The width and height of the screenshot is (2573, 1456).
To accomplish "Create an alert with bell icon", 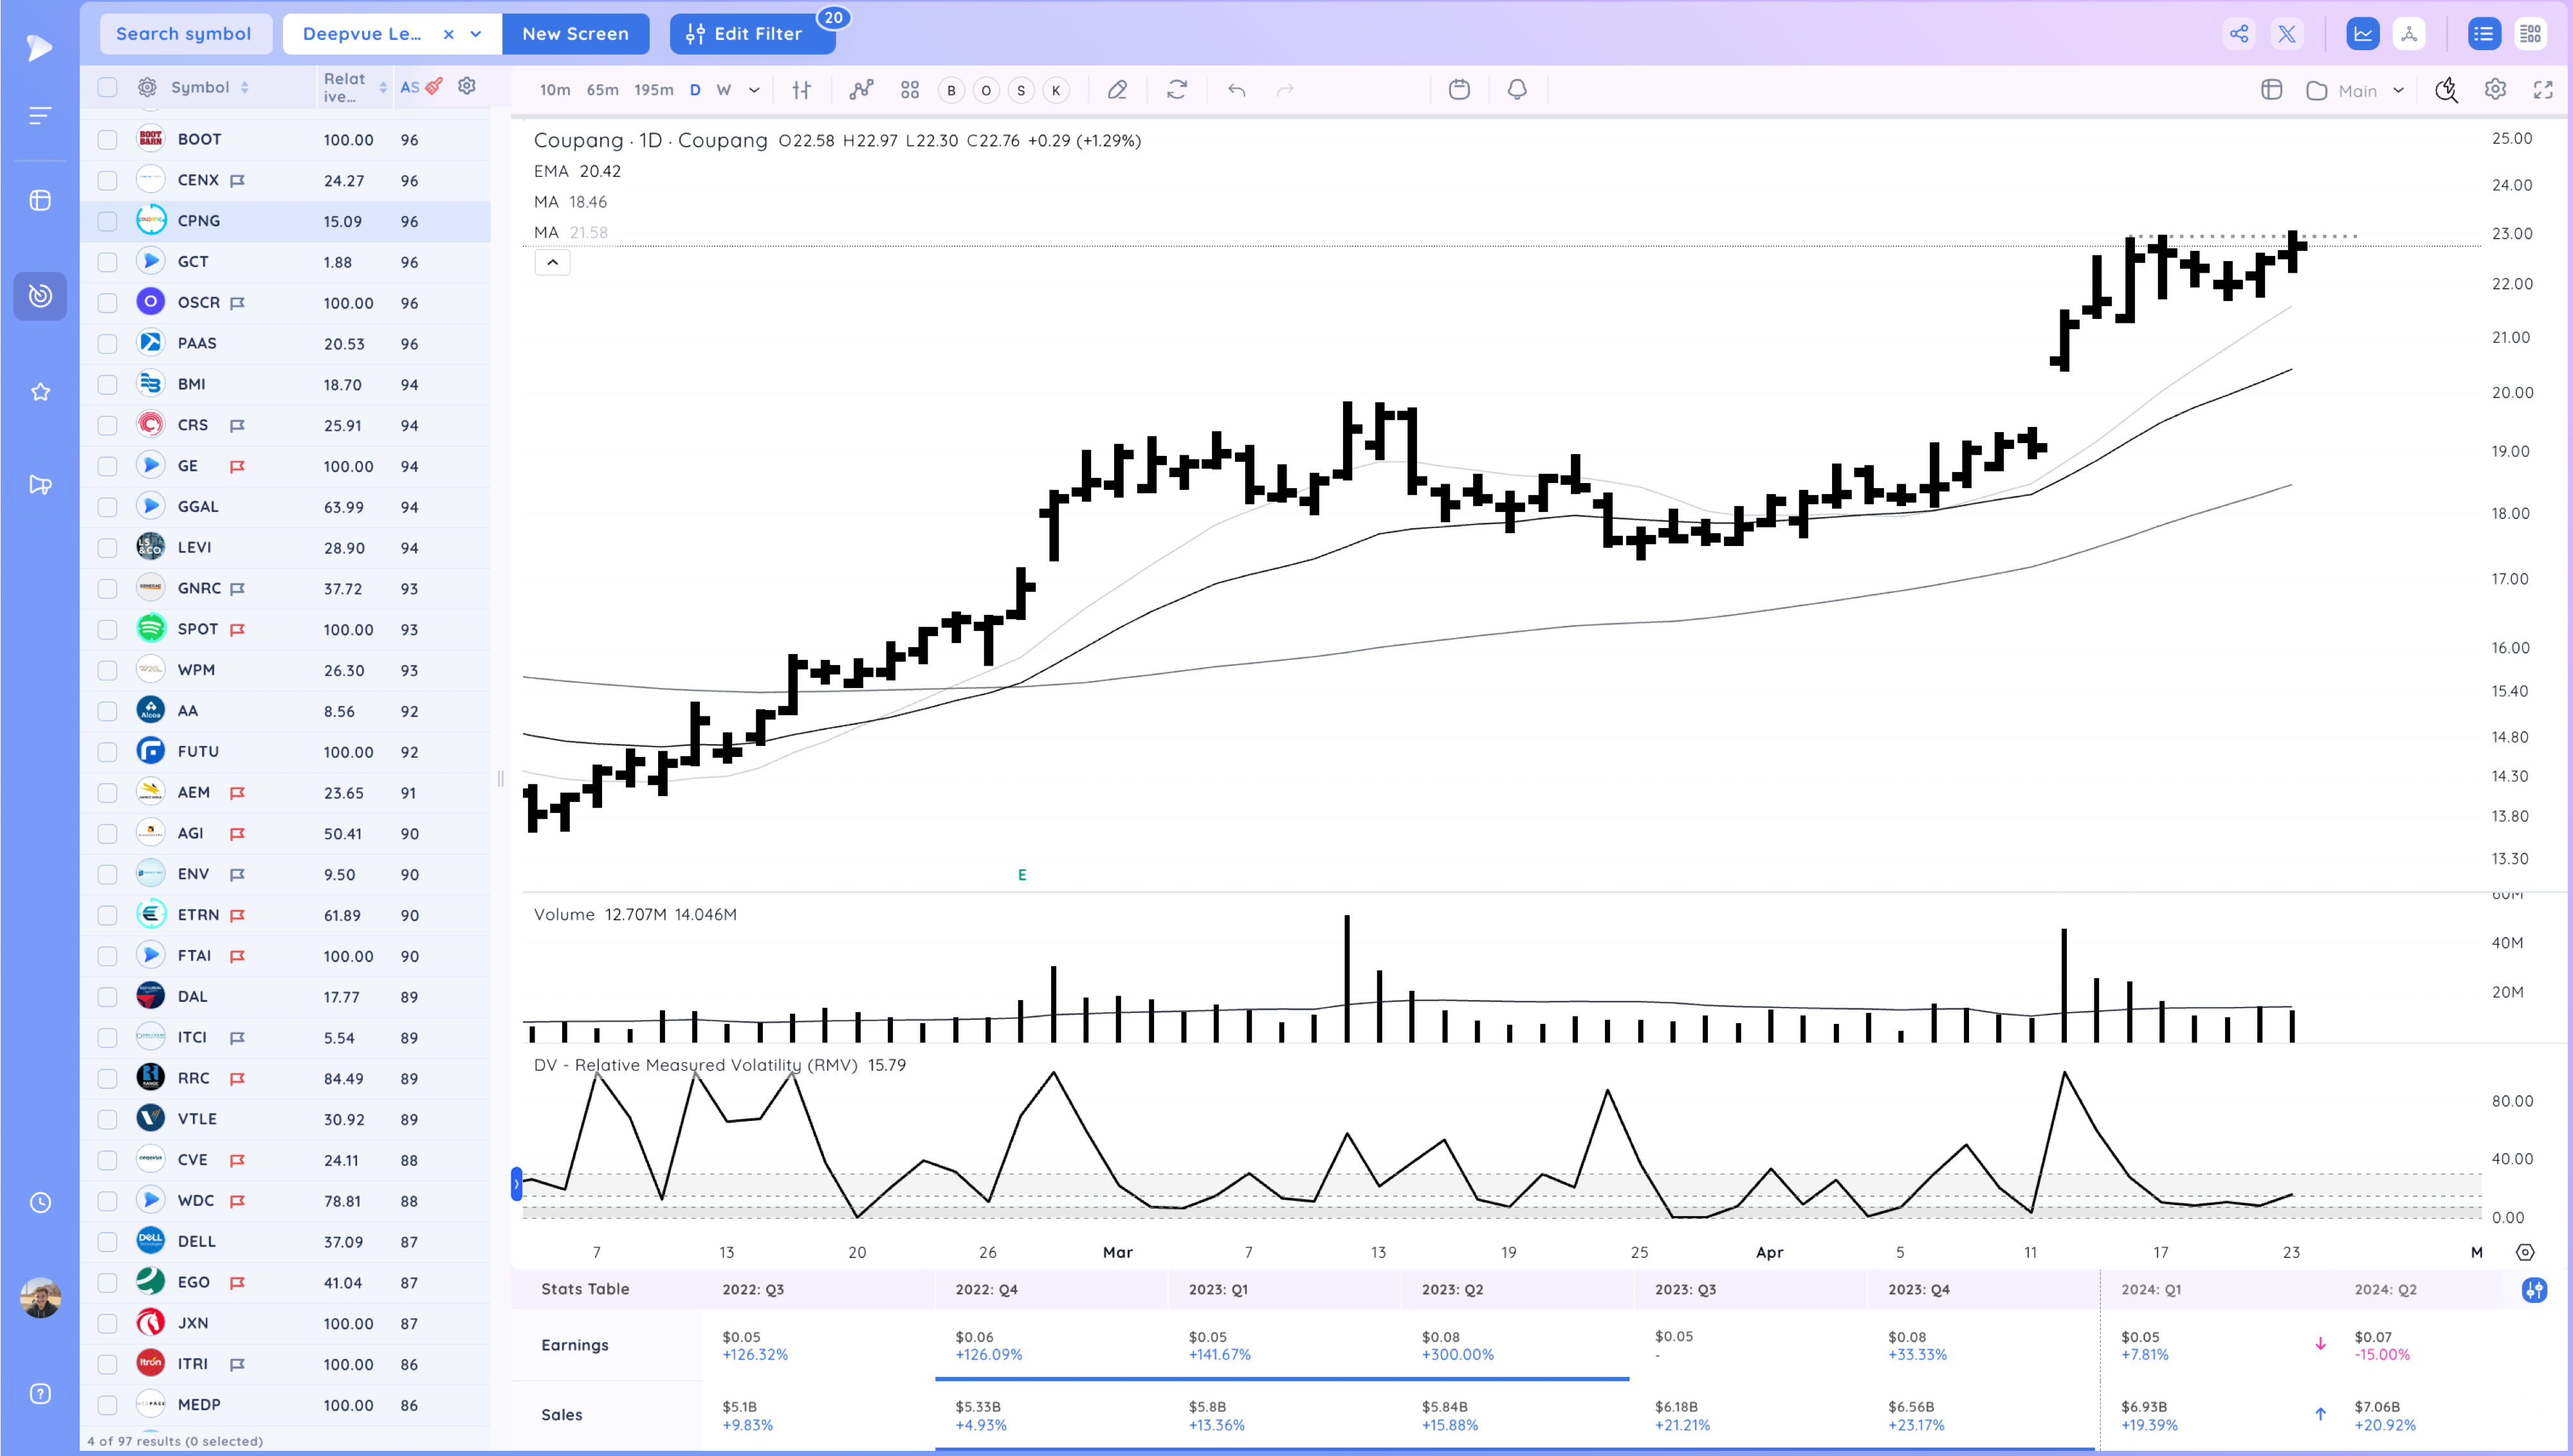I will click(x=1517, y=90).
